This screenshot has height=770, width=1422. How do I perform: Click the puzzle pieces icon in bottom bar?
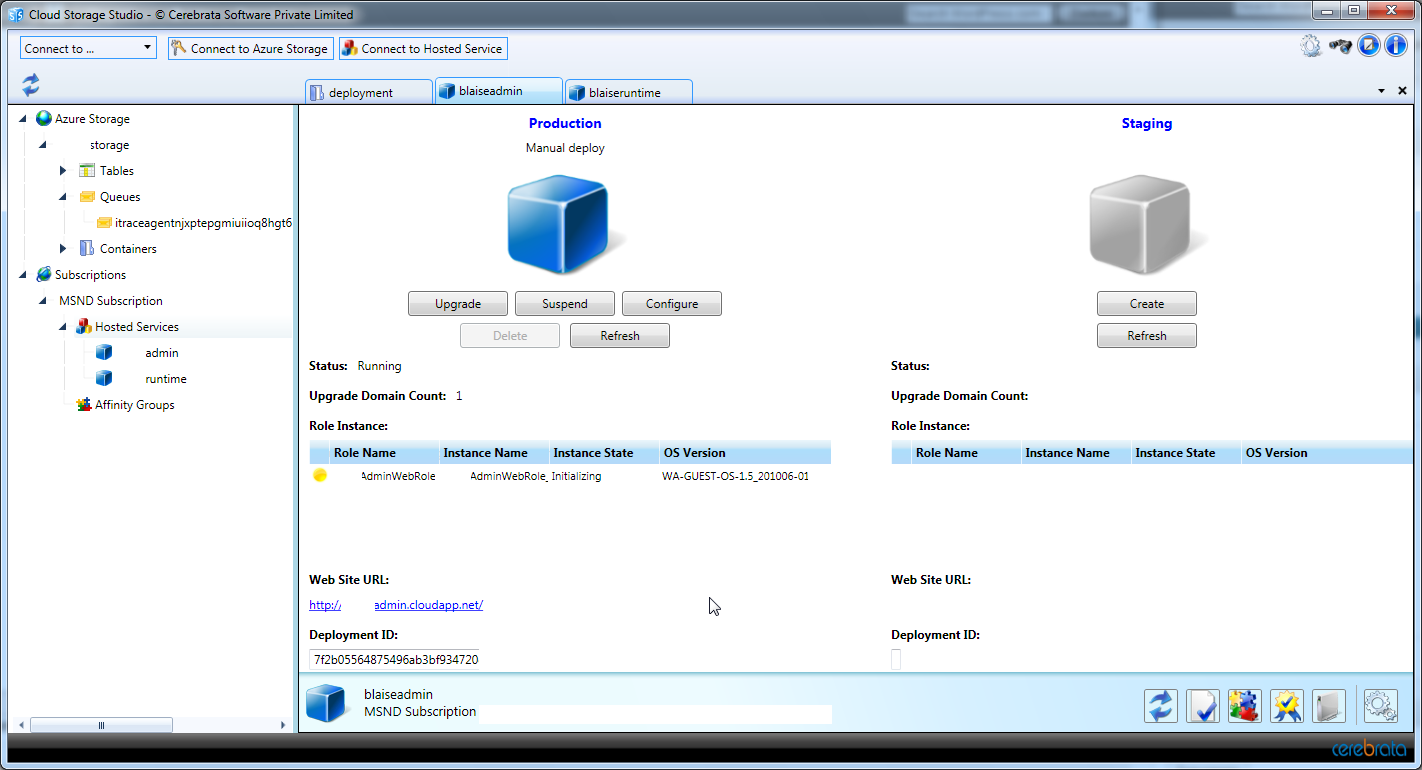click(1244, 706)
